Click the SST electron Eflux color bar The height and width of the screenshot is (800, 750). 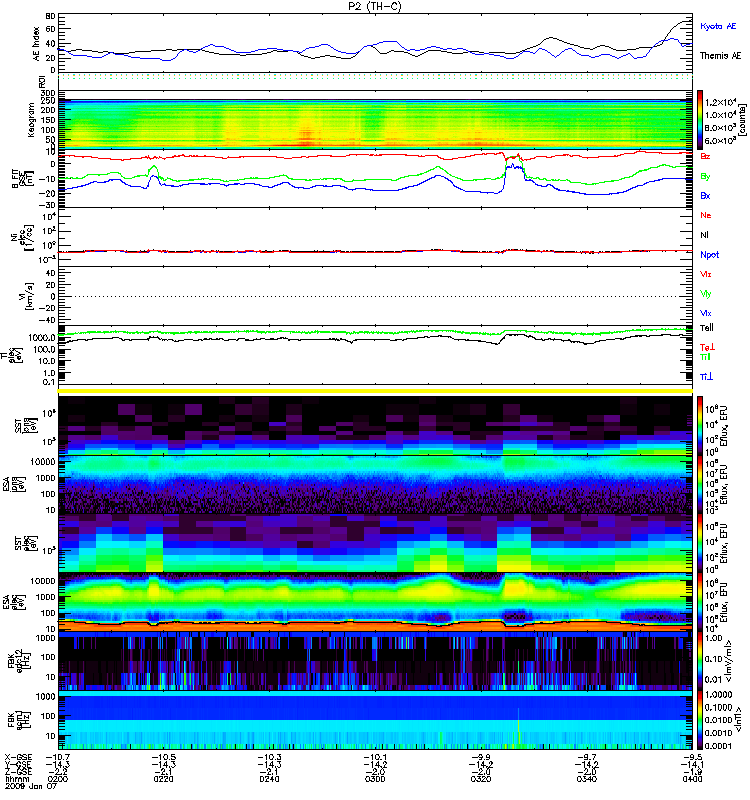pos(700,543)
